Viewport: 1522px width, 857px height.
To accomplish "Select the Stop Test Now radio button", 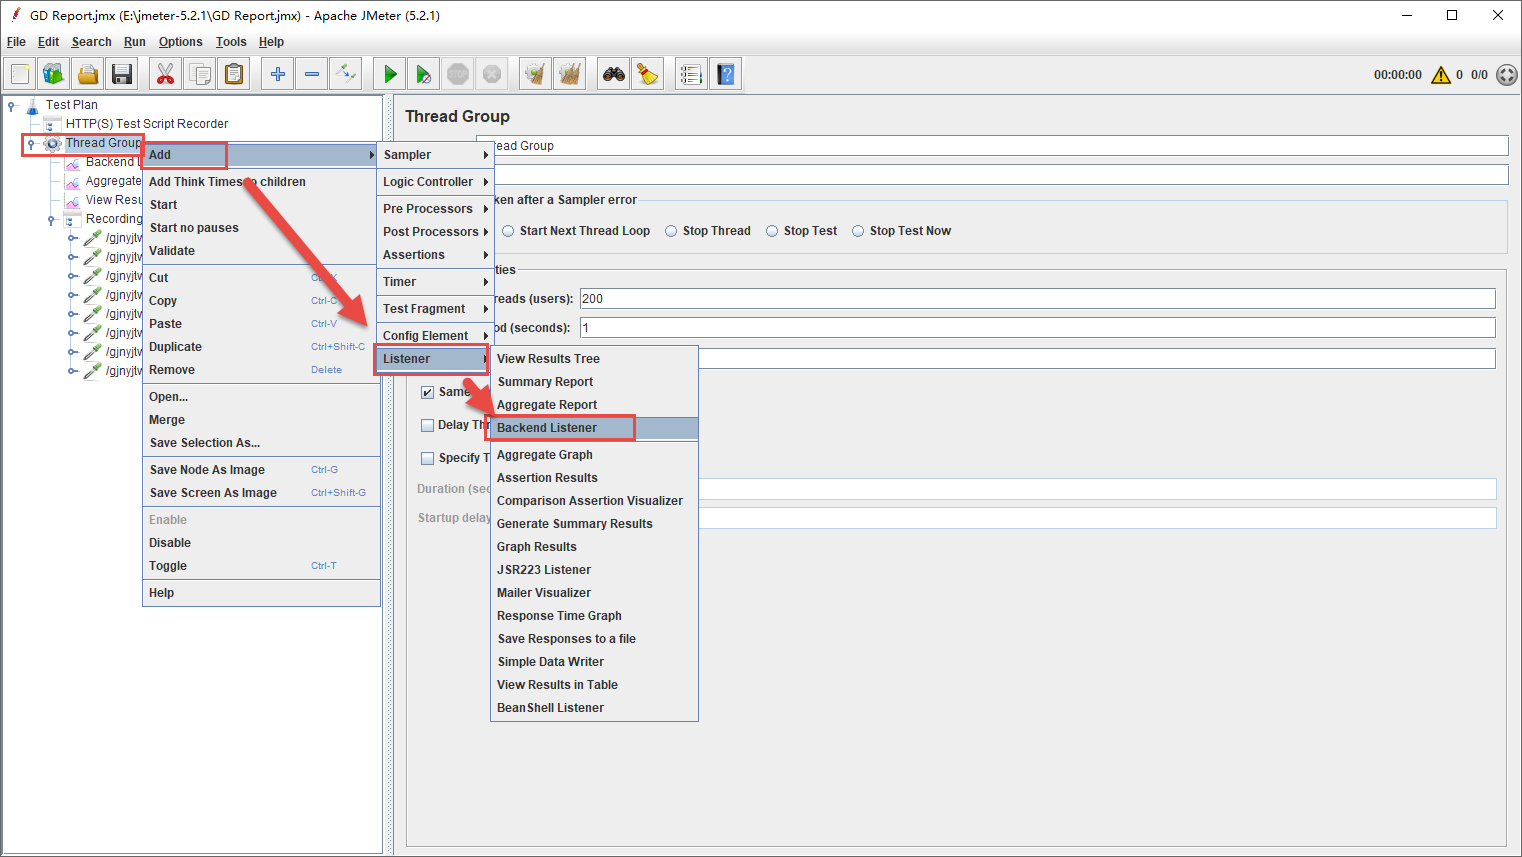I will click(858, 231).
